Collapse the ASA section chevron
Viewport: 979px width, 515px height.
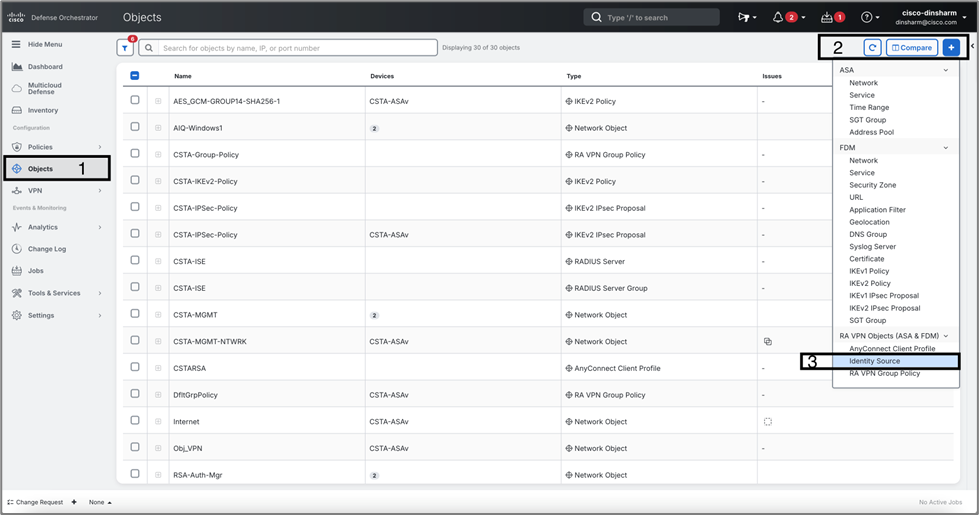(946, 71)
